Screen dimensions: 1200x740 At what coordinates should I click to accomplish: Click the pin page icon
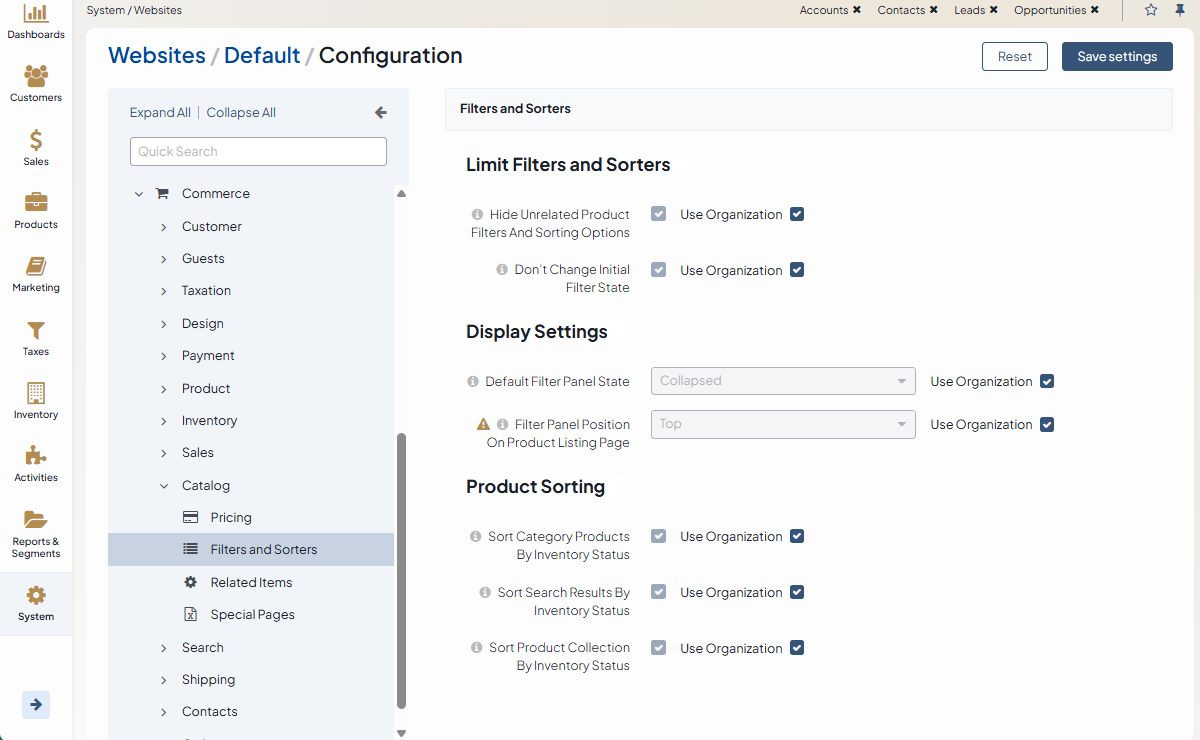tap(1180, 10)
